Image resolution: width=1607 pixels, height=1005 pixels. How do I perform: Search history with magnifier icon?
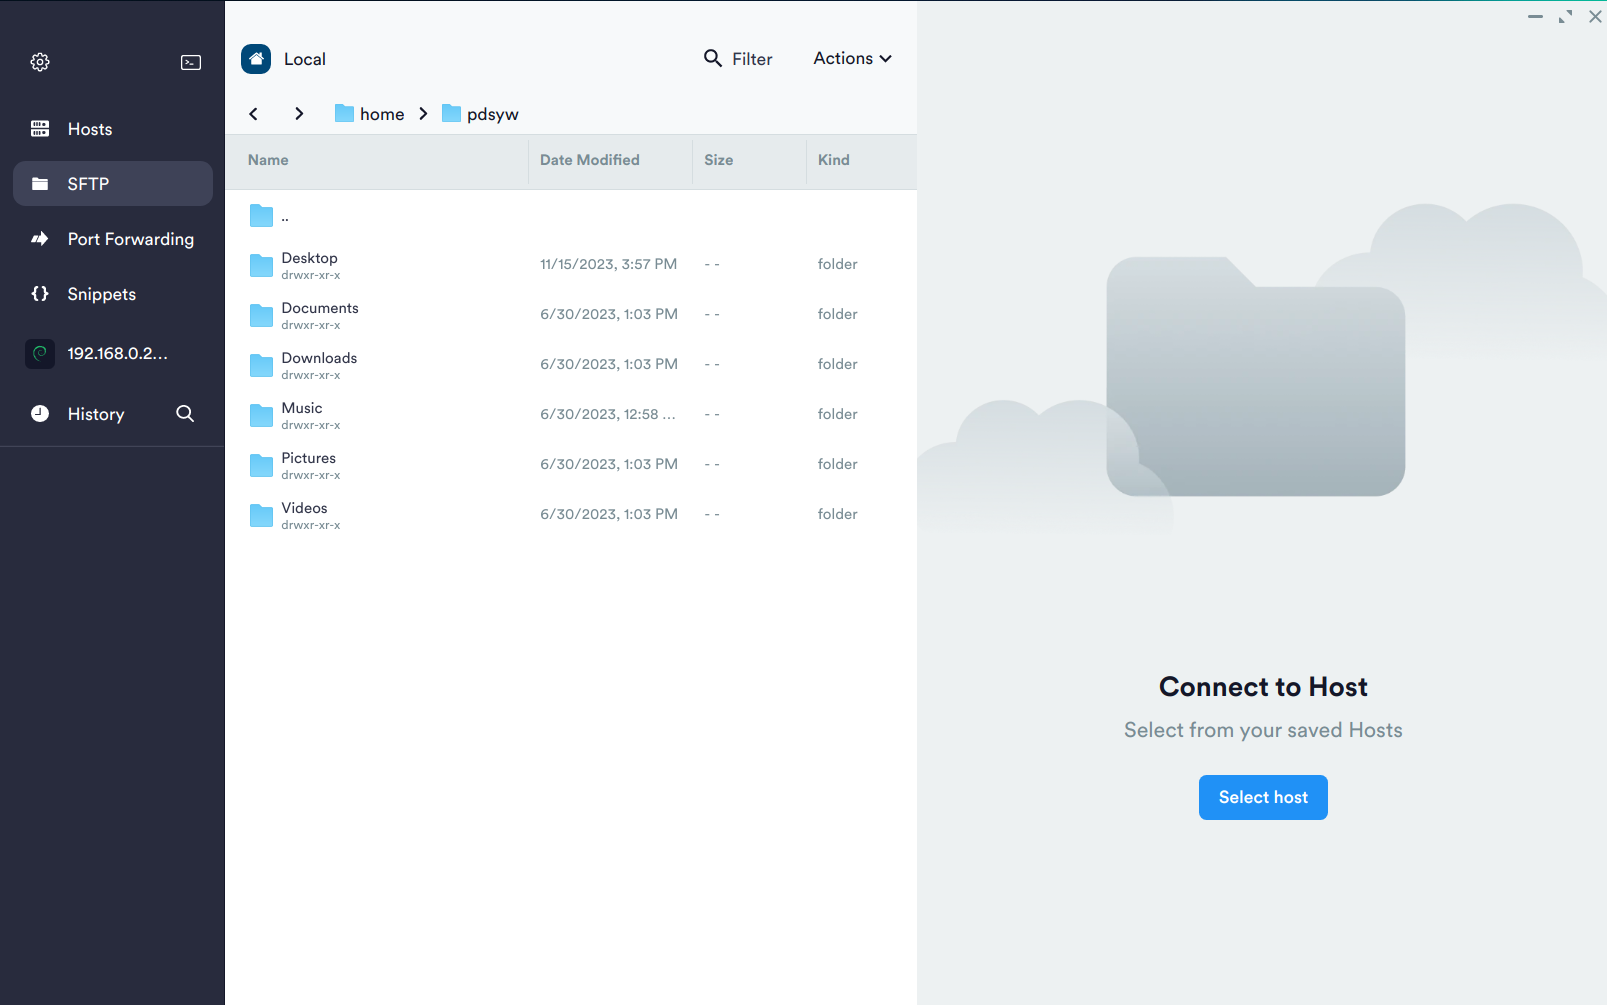click(x=185, y=414)
